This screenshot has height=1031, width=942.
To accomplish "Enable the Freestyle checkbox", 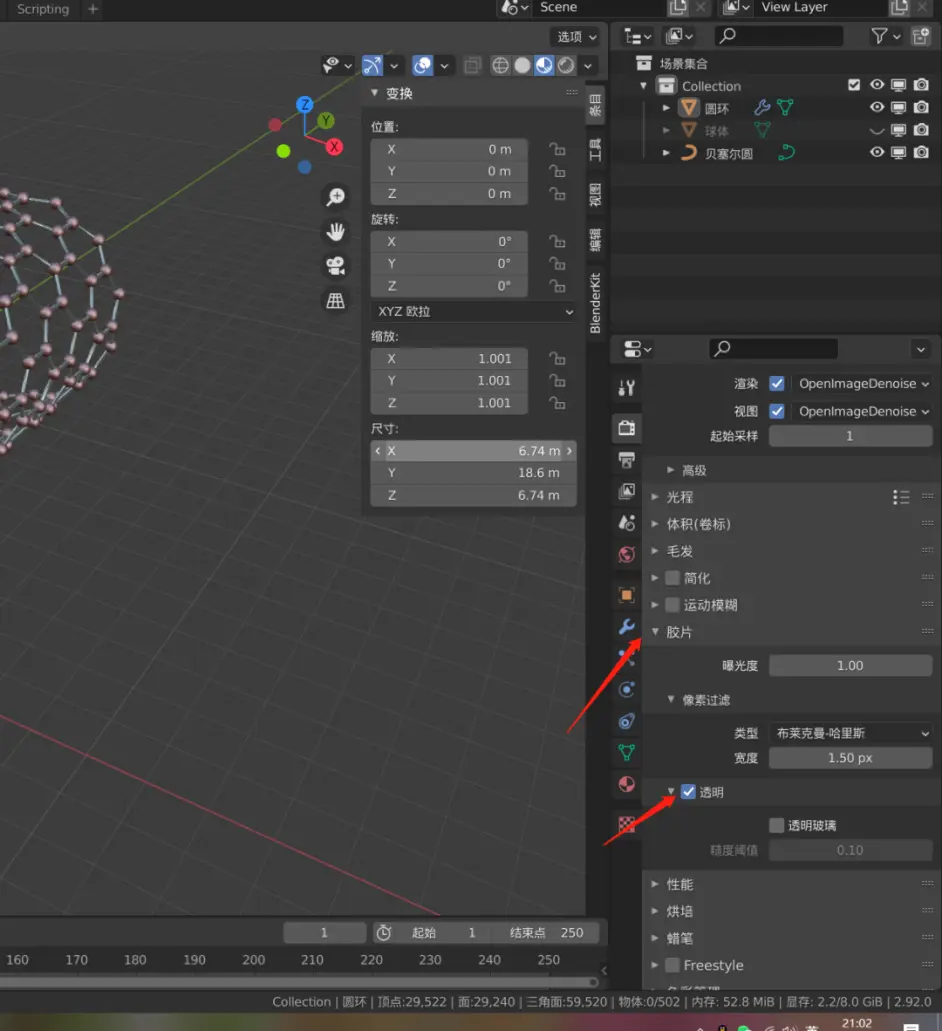I will coord(672,965).
